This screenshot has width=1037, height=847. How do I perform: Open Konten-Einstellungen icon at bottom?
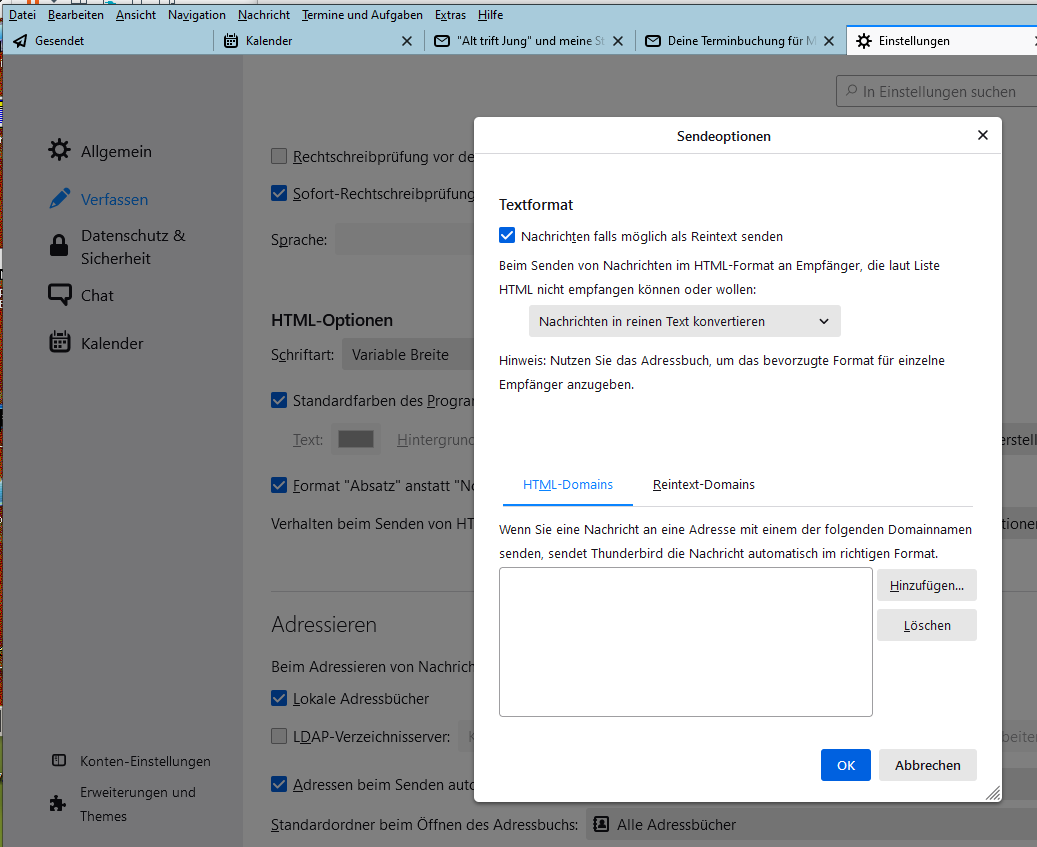[59, 760]
